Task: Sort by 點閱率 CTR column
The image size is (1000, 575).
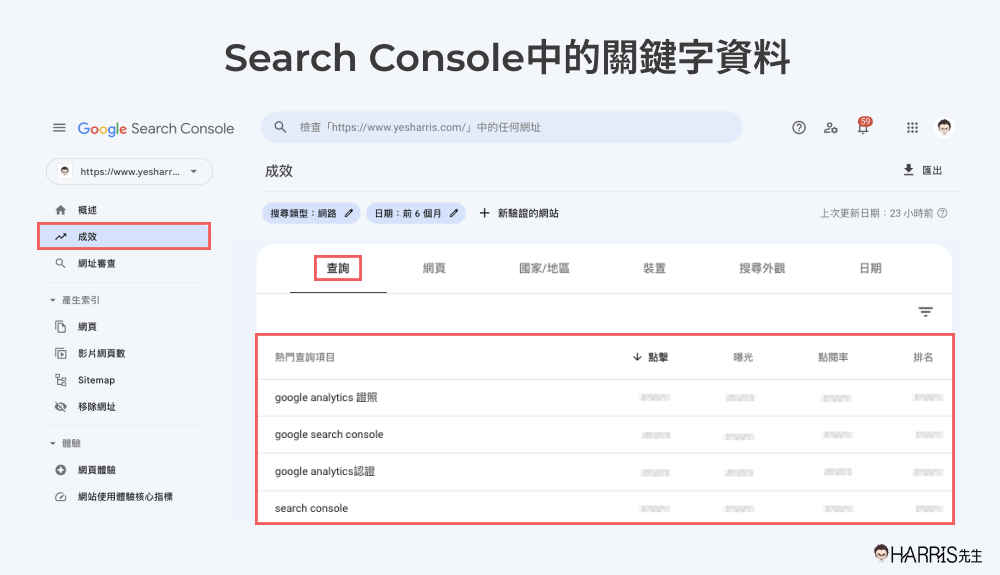Action: [x=833, y=357]
